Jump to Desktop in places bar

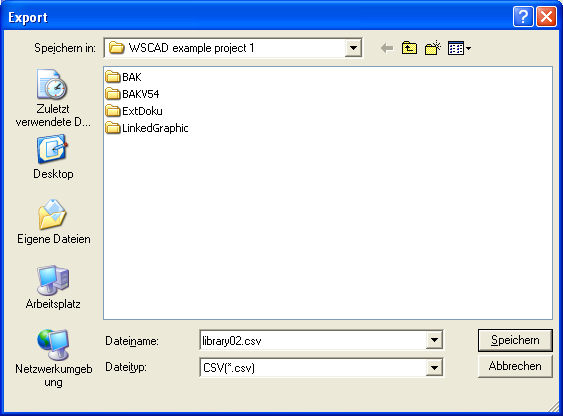[x=53, y=157]
